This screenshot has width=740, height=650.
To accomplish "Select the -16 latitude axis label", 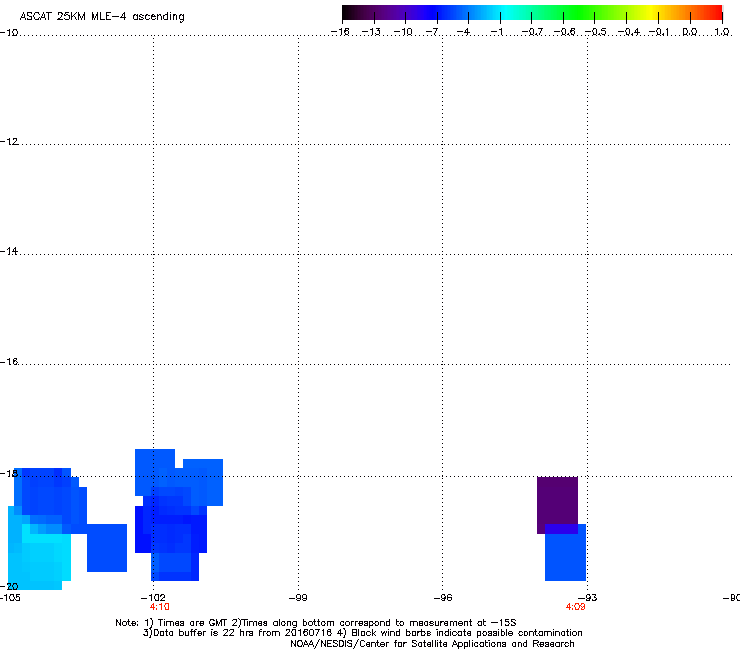I will 9,362.
